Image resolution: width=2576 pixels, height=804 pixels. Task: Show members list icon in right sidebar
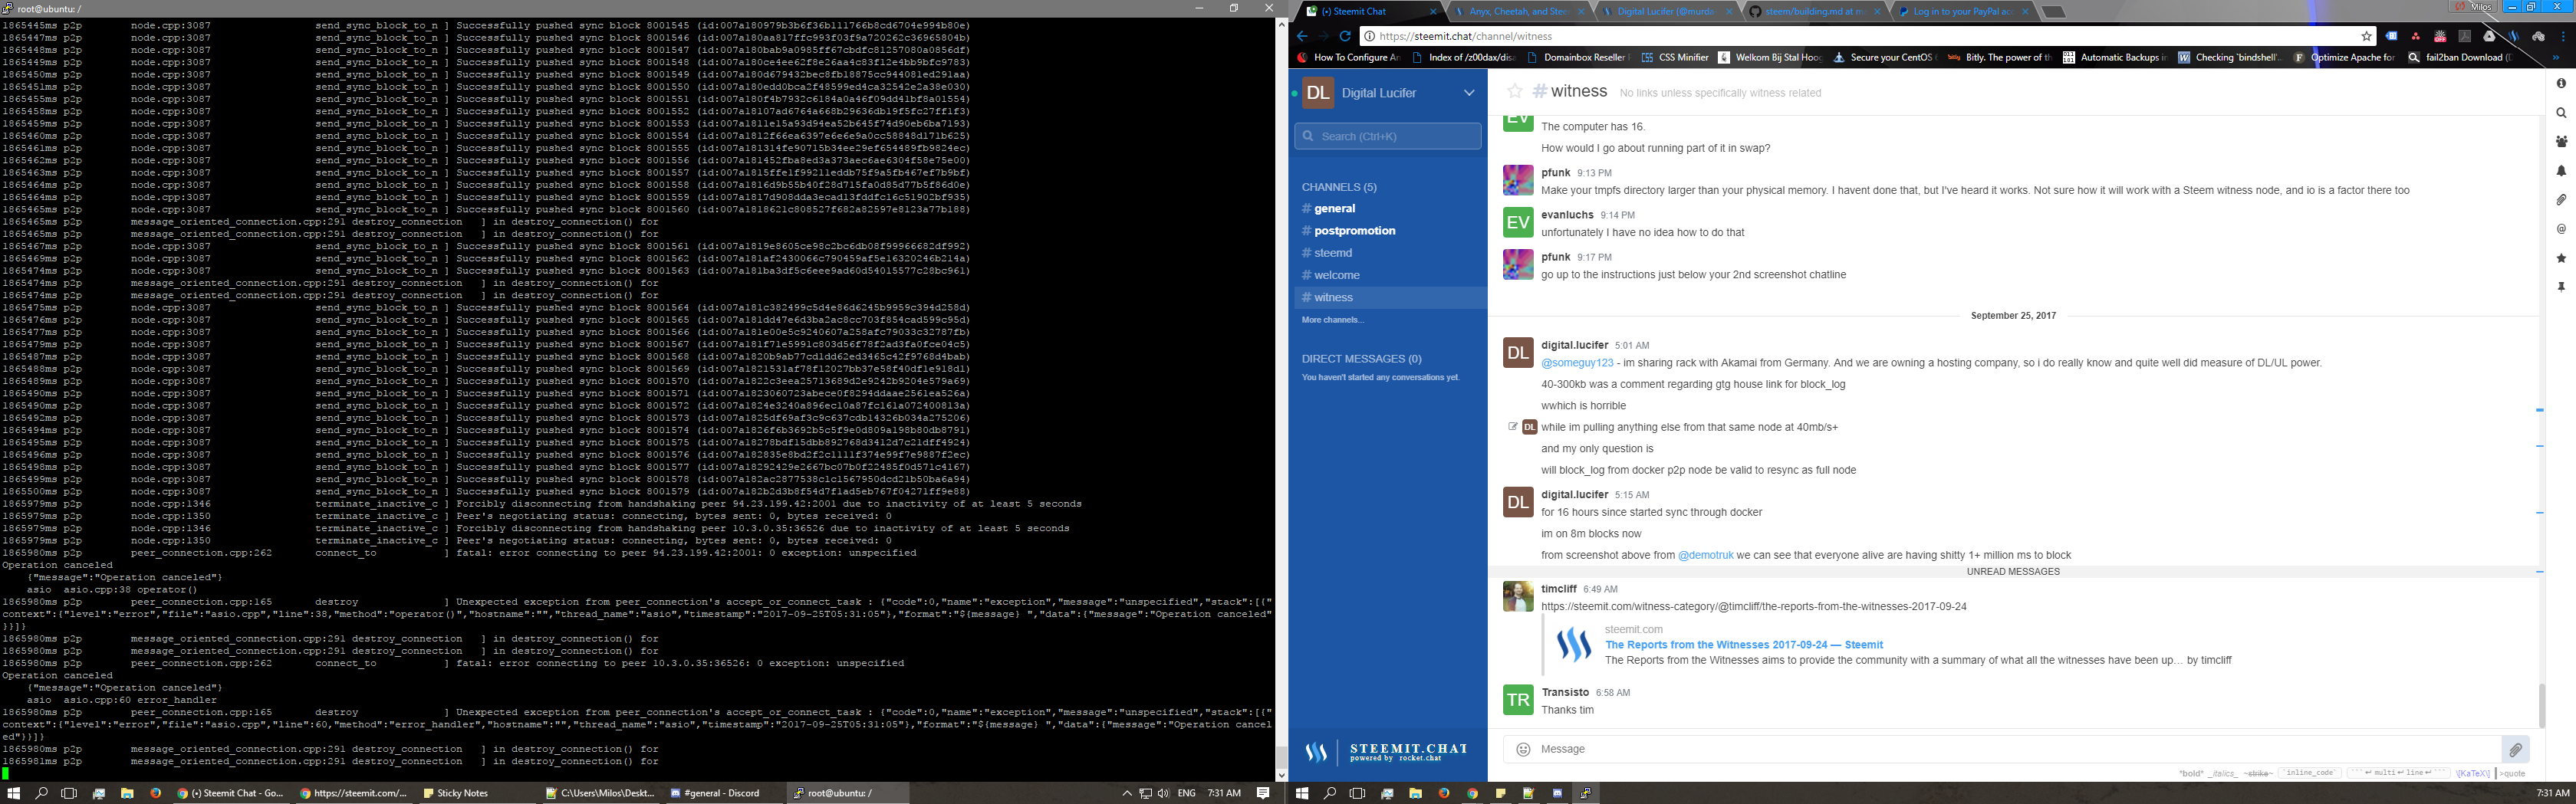coord(2561,142)
